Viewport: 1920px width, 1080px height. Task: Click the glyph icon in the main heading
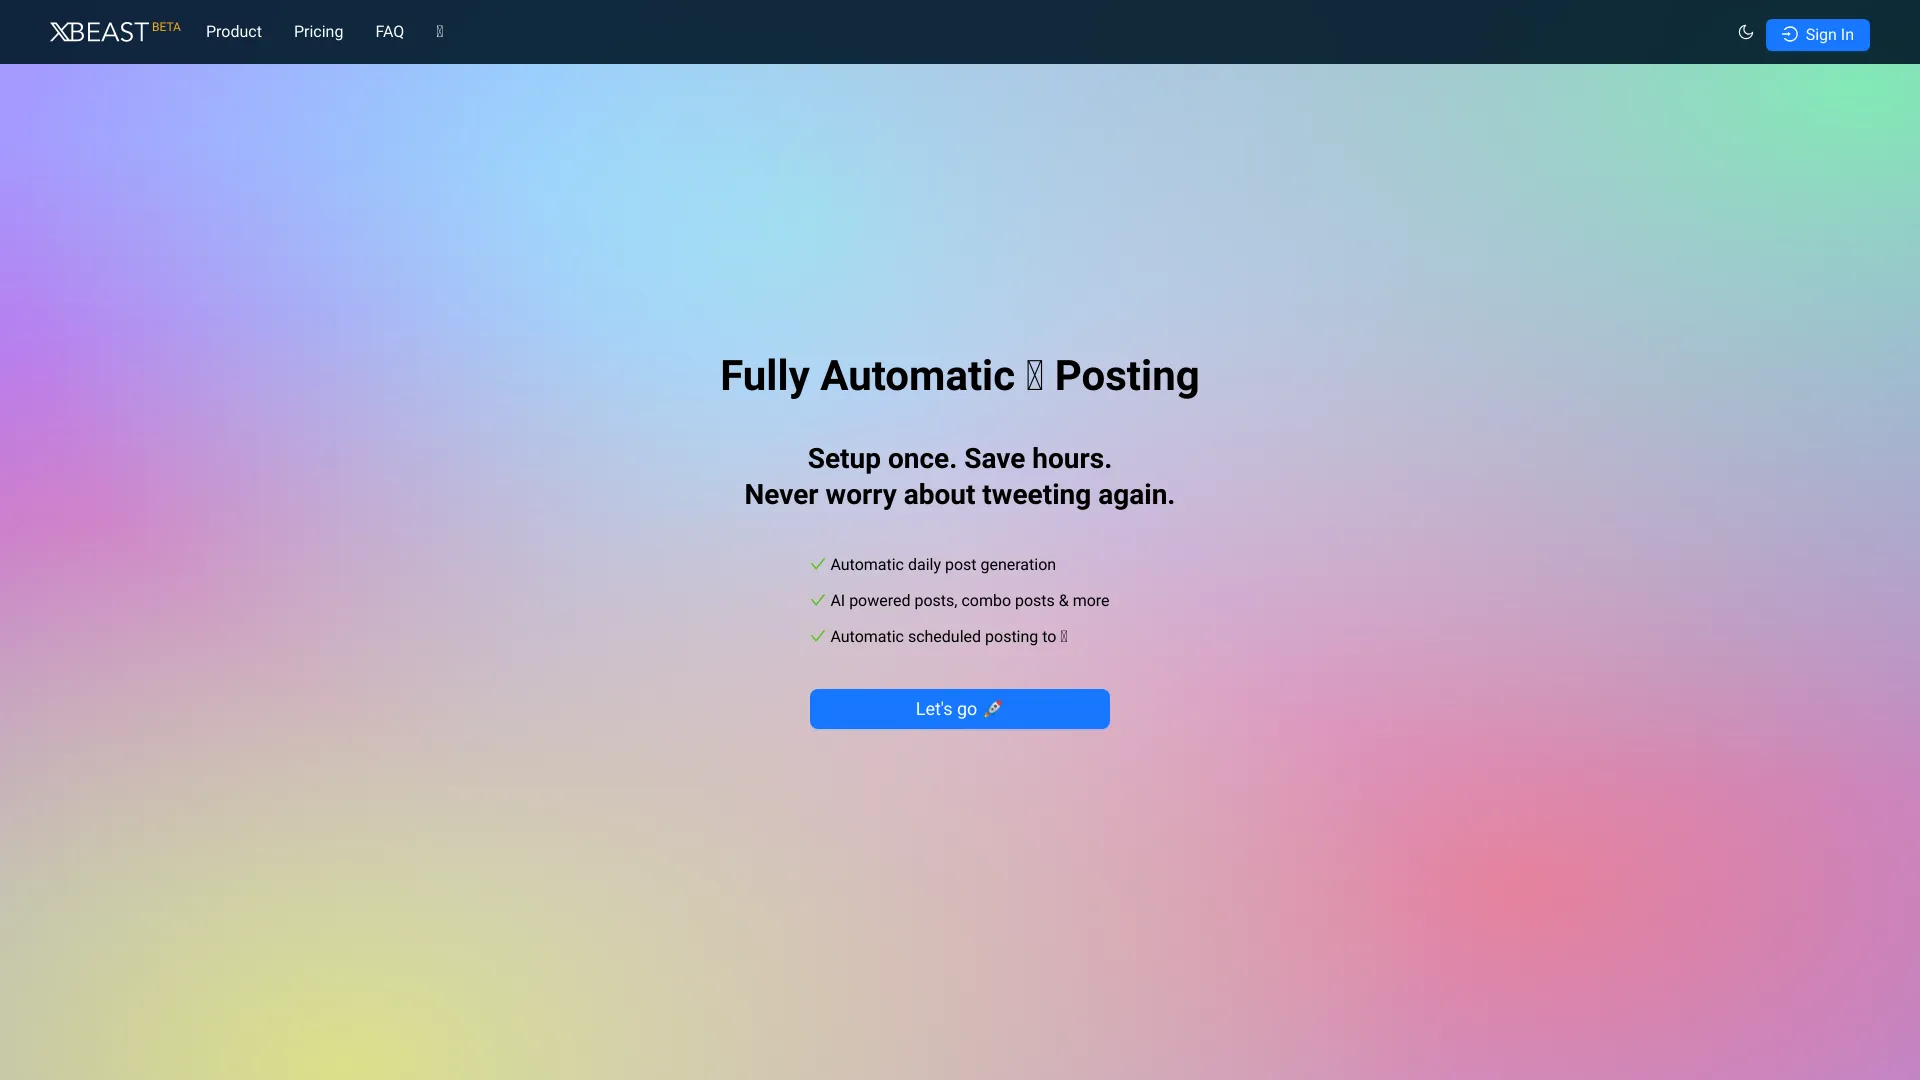[x=1035, y=376]
